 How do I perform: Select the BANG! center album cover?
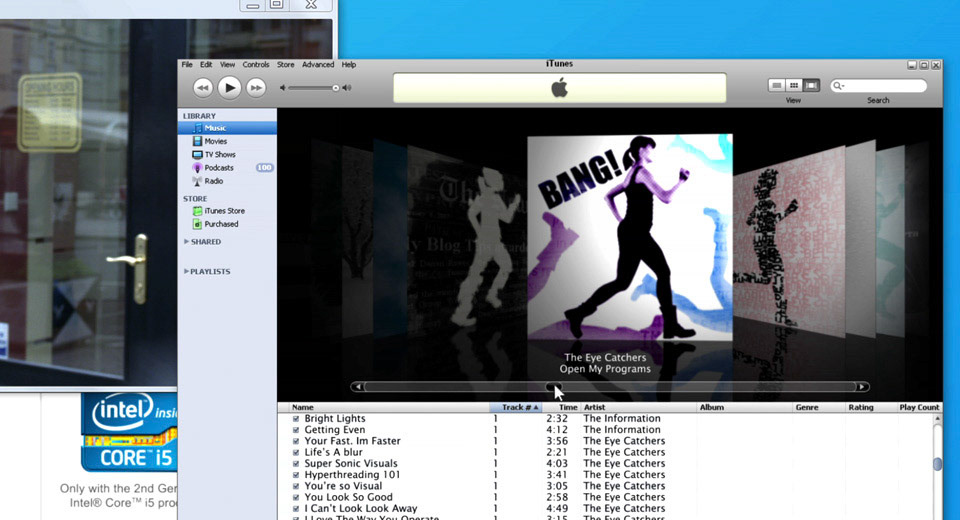(630, 238)
